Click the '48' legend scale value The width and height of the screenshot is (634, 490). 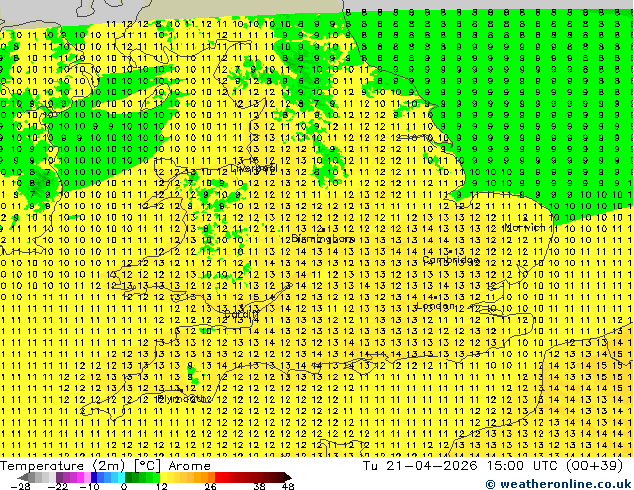pos(288,486)
